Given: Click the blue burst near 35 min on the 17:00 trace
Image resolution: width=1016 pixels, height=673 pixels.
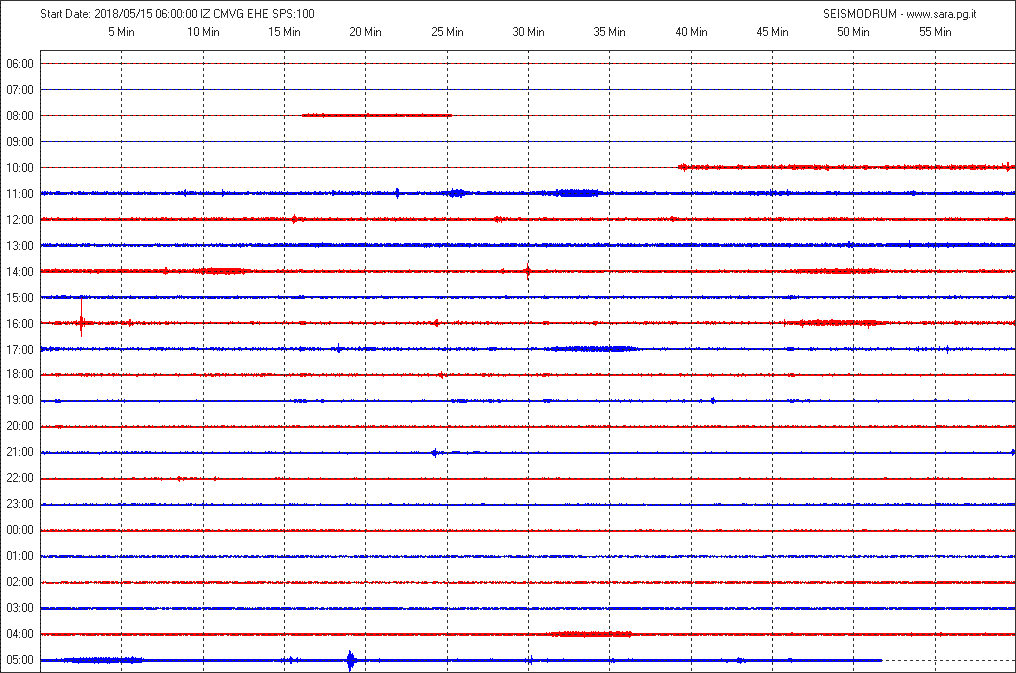Looking at the screenshot, I should click(x=593, y=349).
